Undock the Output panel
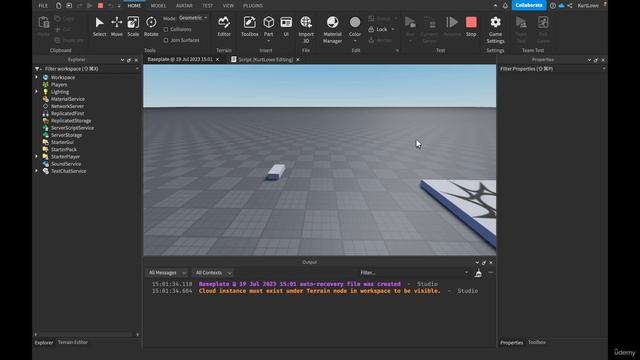 484,262
